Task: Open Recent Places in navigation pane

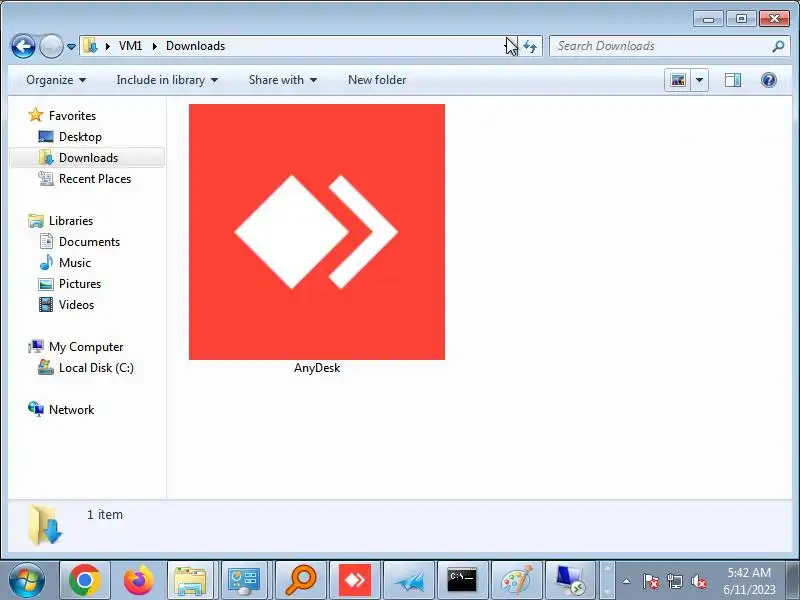Action: pyautogui.click(x=95, y=179)
